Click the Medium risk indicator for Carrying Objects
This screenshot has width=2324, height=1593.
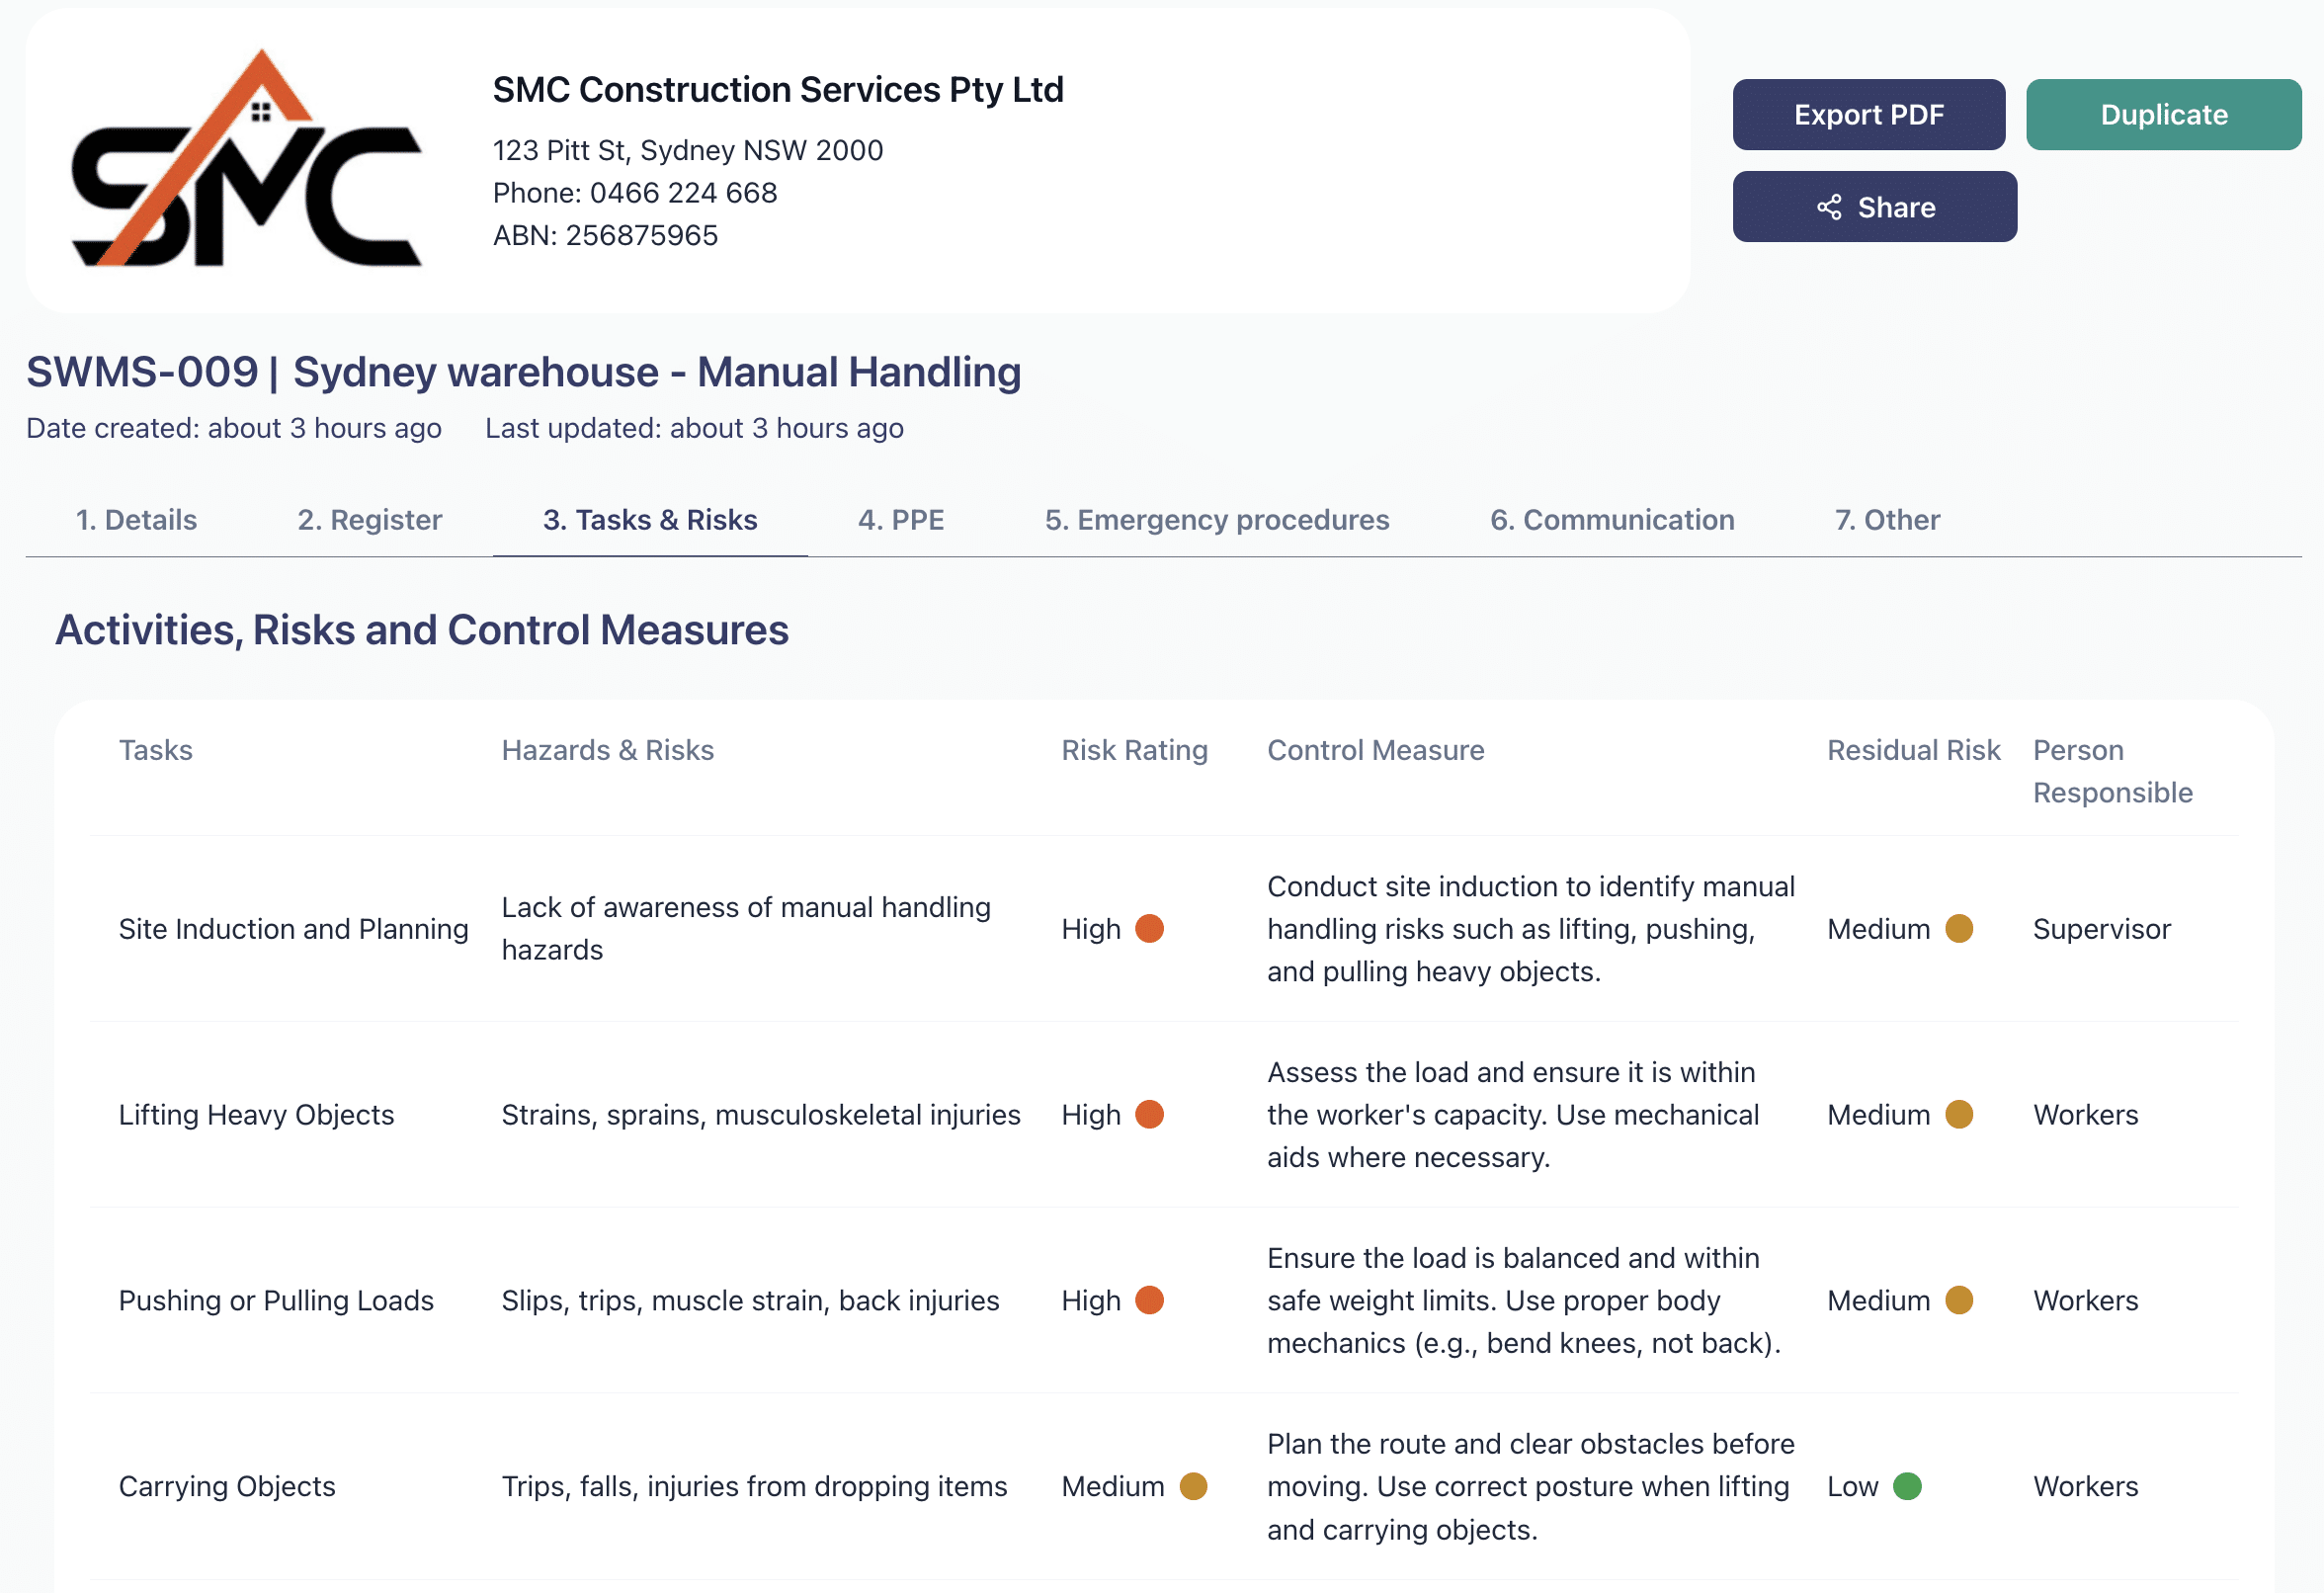click(1194, 1487)
